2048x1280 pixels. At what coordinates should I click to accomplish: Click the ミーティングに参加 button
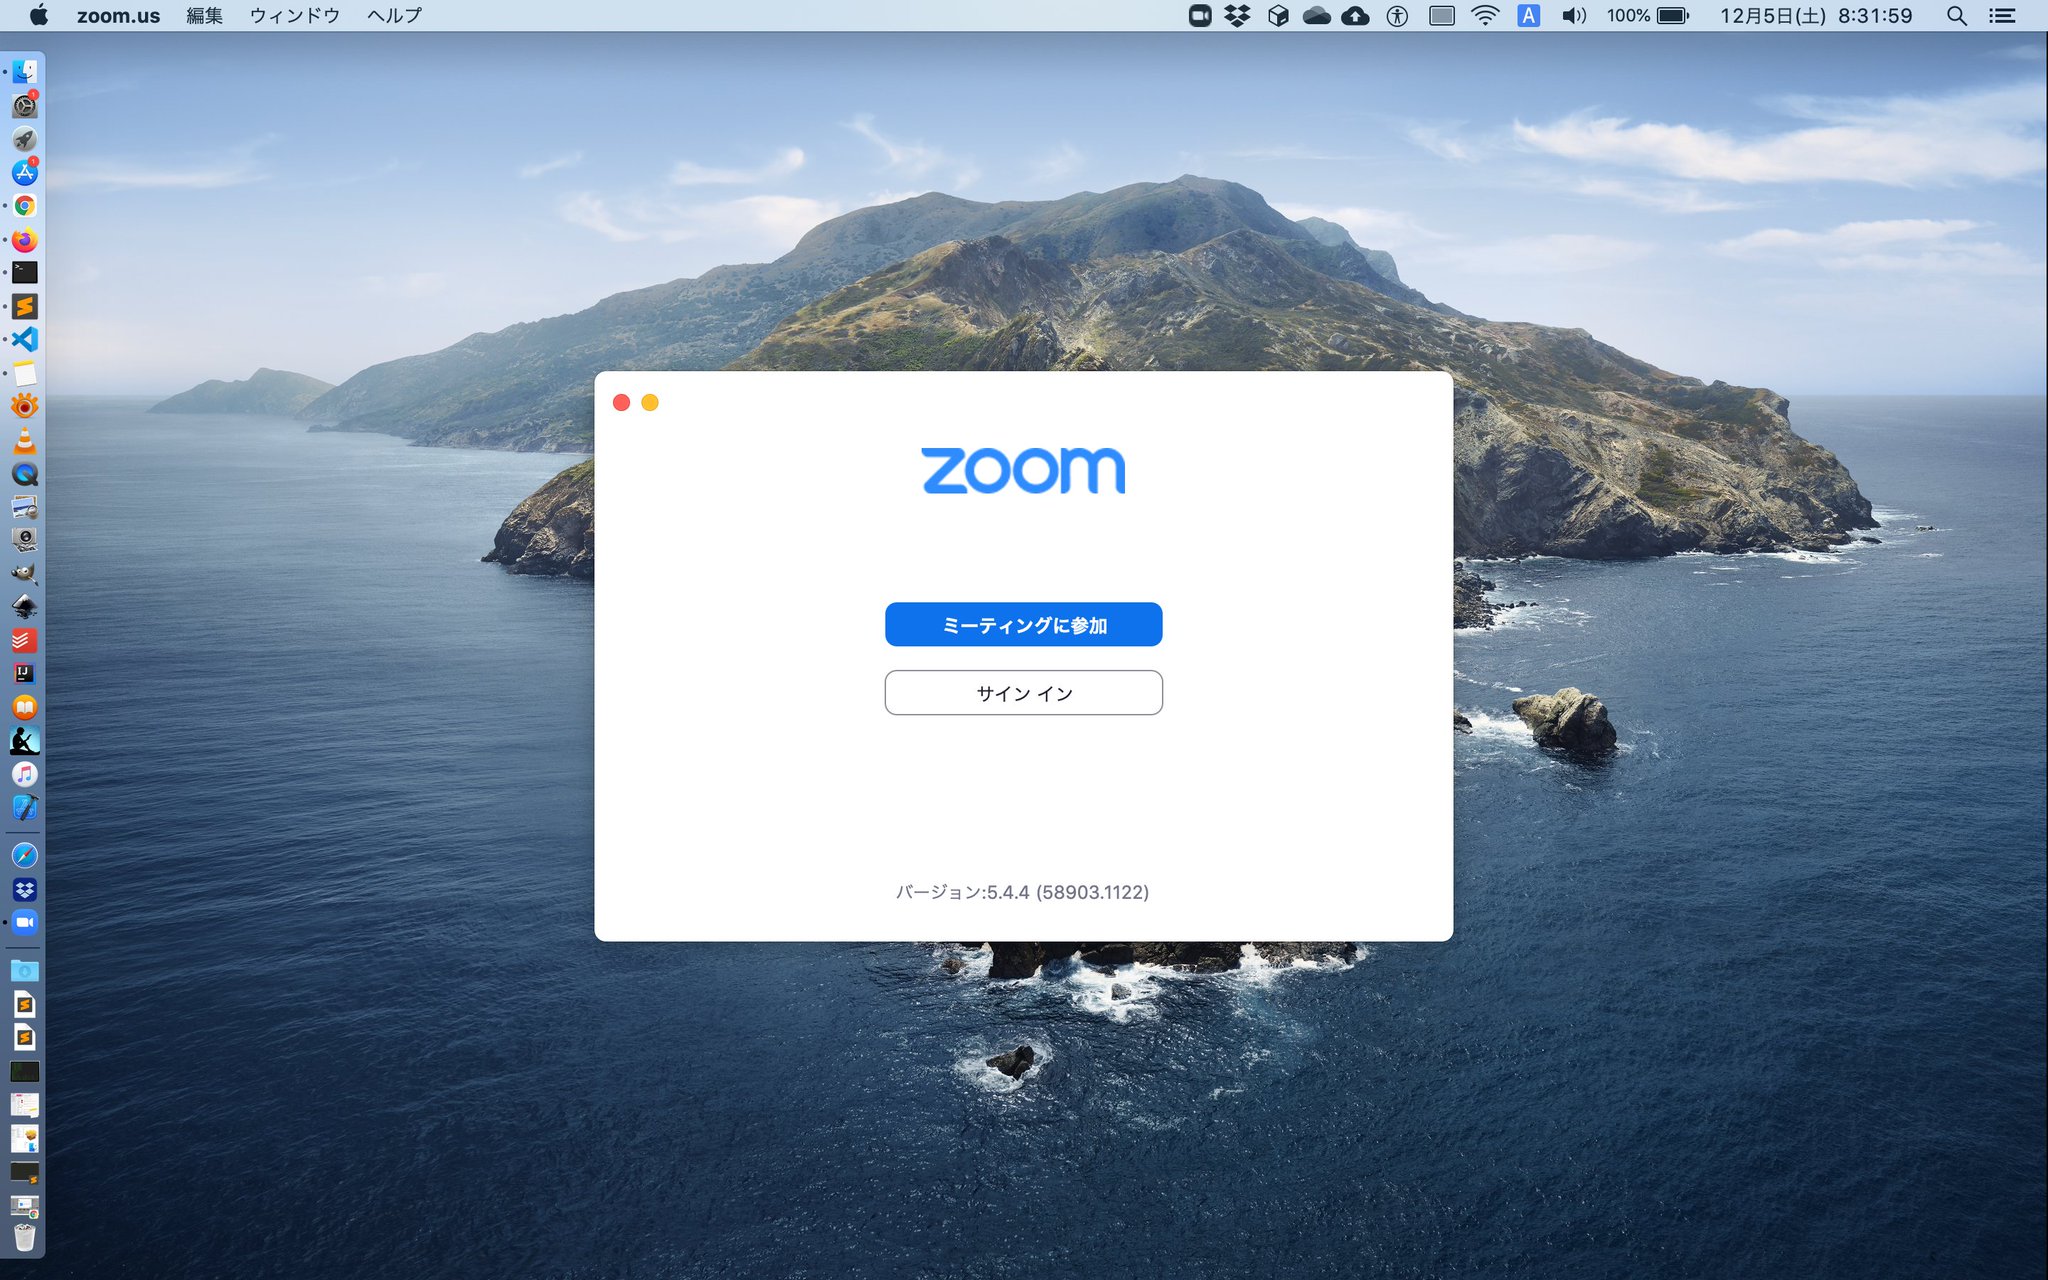(1023, 625)
